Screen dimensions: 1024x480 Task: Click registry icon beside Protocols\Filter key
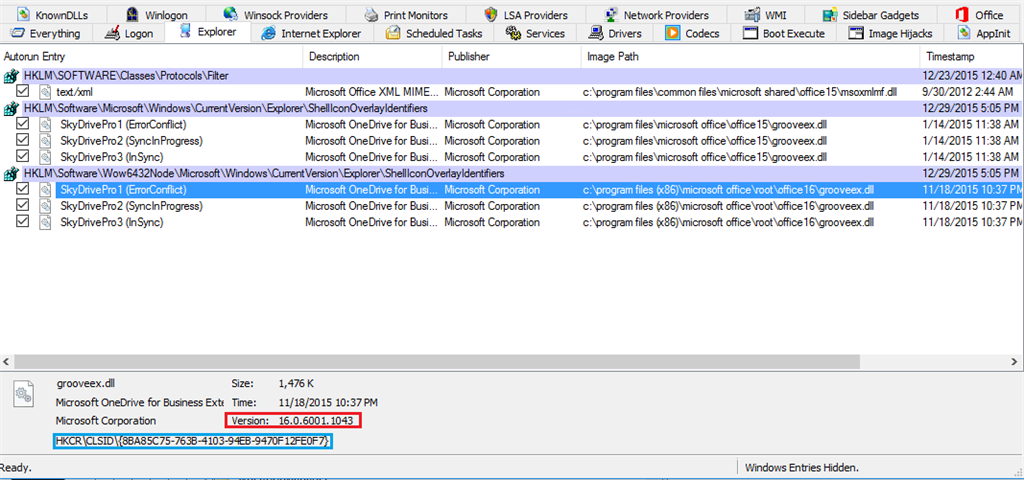tap(9, 76)
